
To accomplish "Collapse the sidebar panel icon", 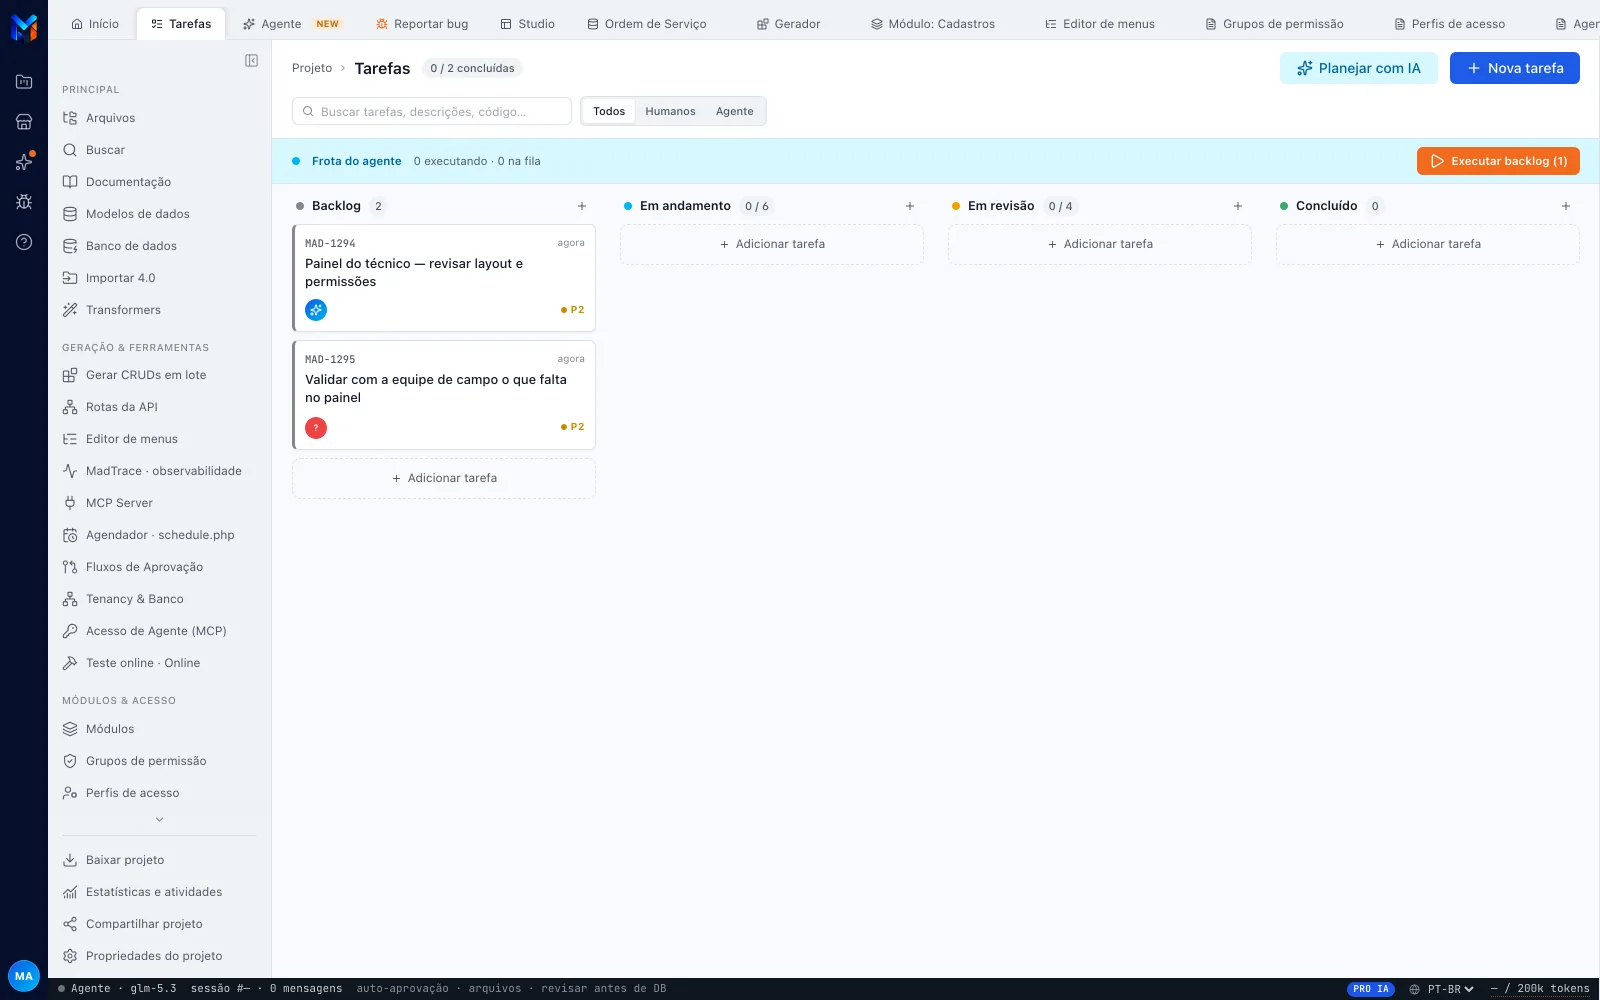I will pyautogui.click(x=252, y=61).
